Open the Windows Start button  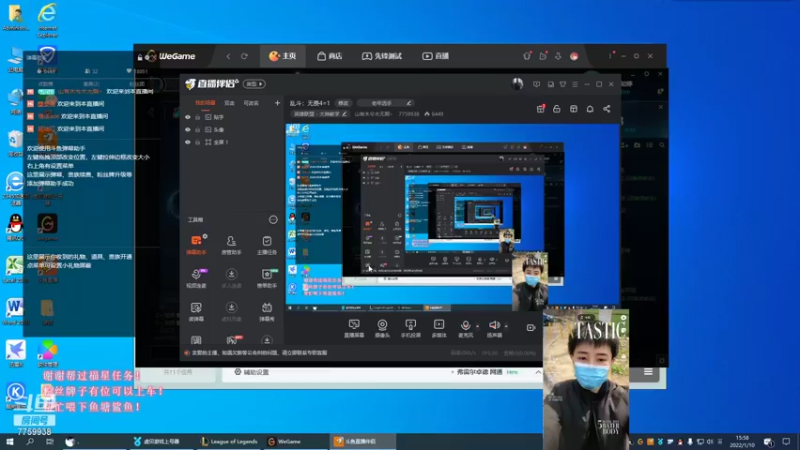[x=10, y=442]
